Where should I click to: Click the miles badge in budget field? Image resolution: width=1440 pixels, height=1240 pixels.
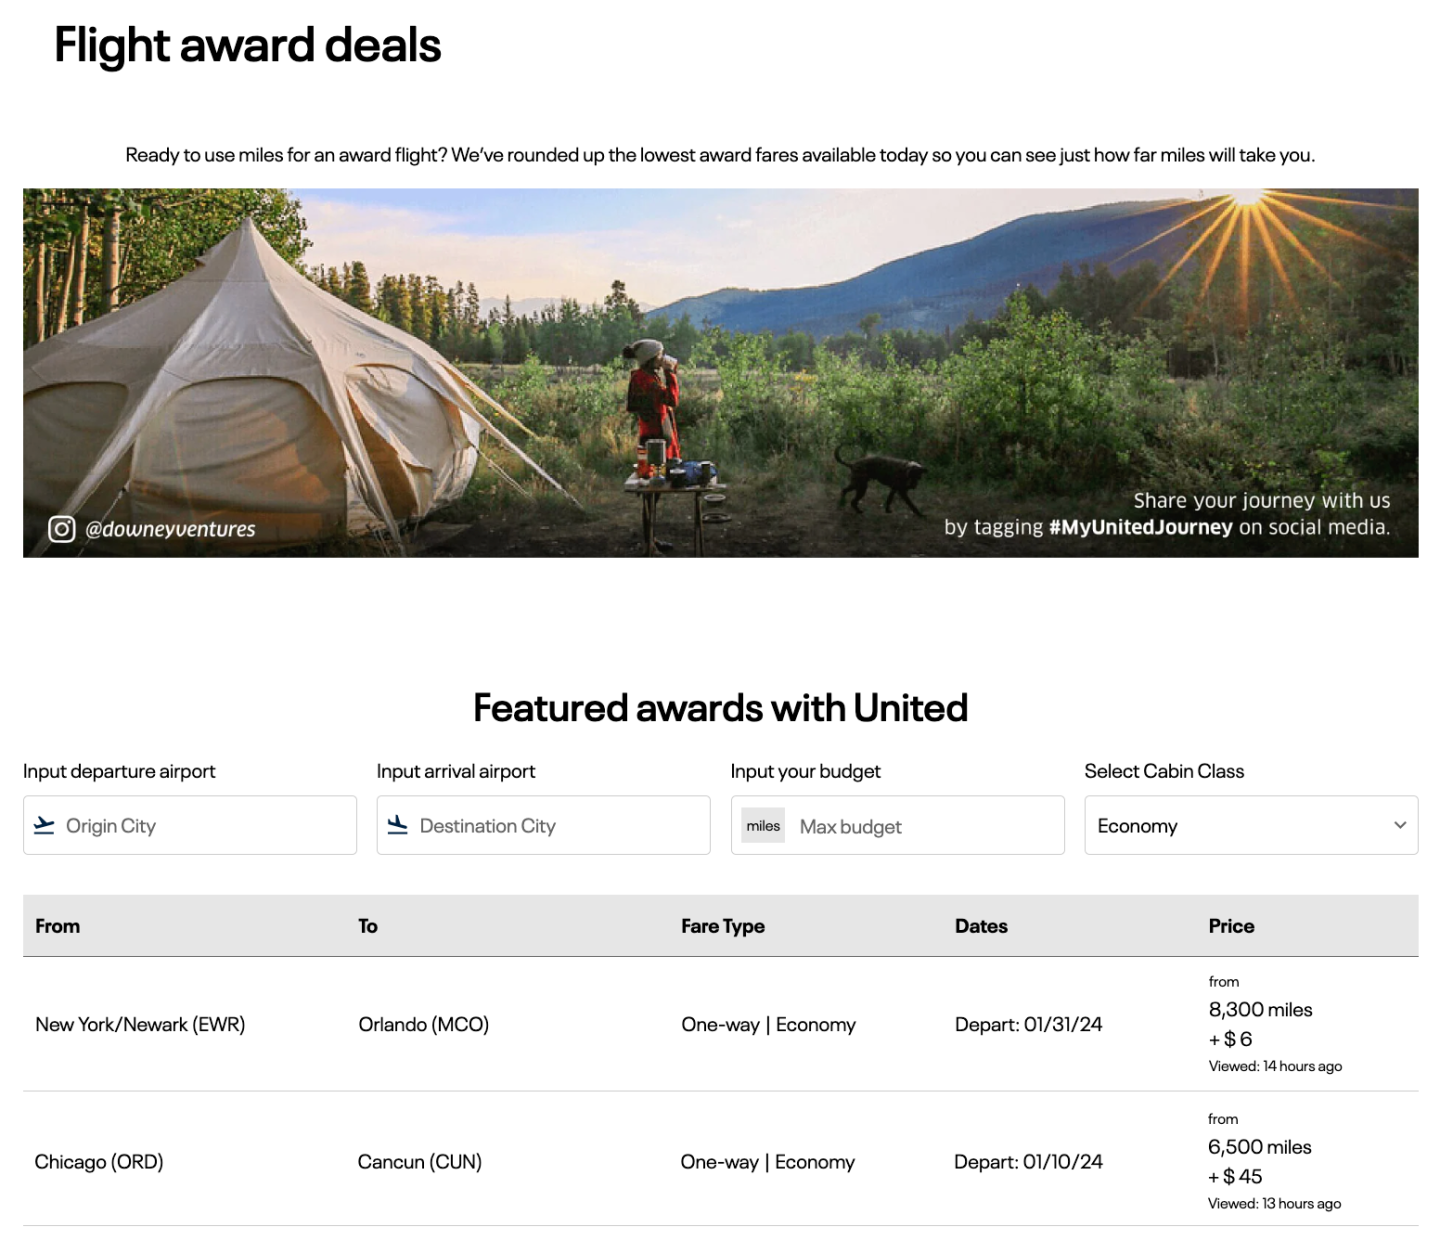click(763, 826)
